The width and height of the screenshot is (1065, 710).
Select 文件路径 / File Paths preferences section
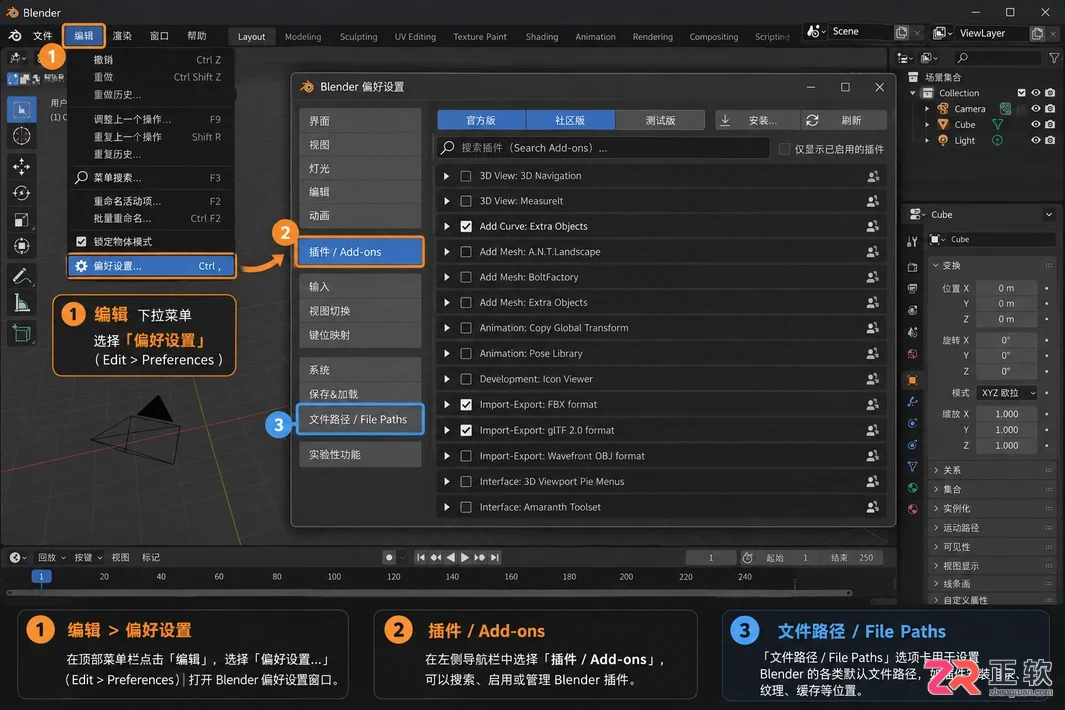[x=359, y=419]
